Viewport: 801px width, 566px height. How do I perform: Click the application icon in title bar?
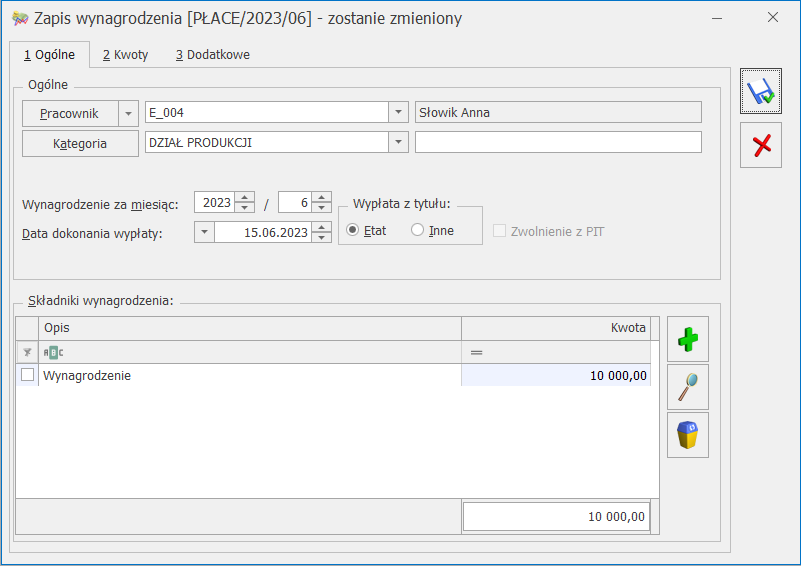20,19
